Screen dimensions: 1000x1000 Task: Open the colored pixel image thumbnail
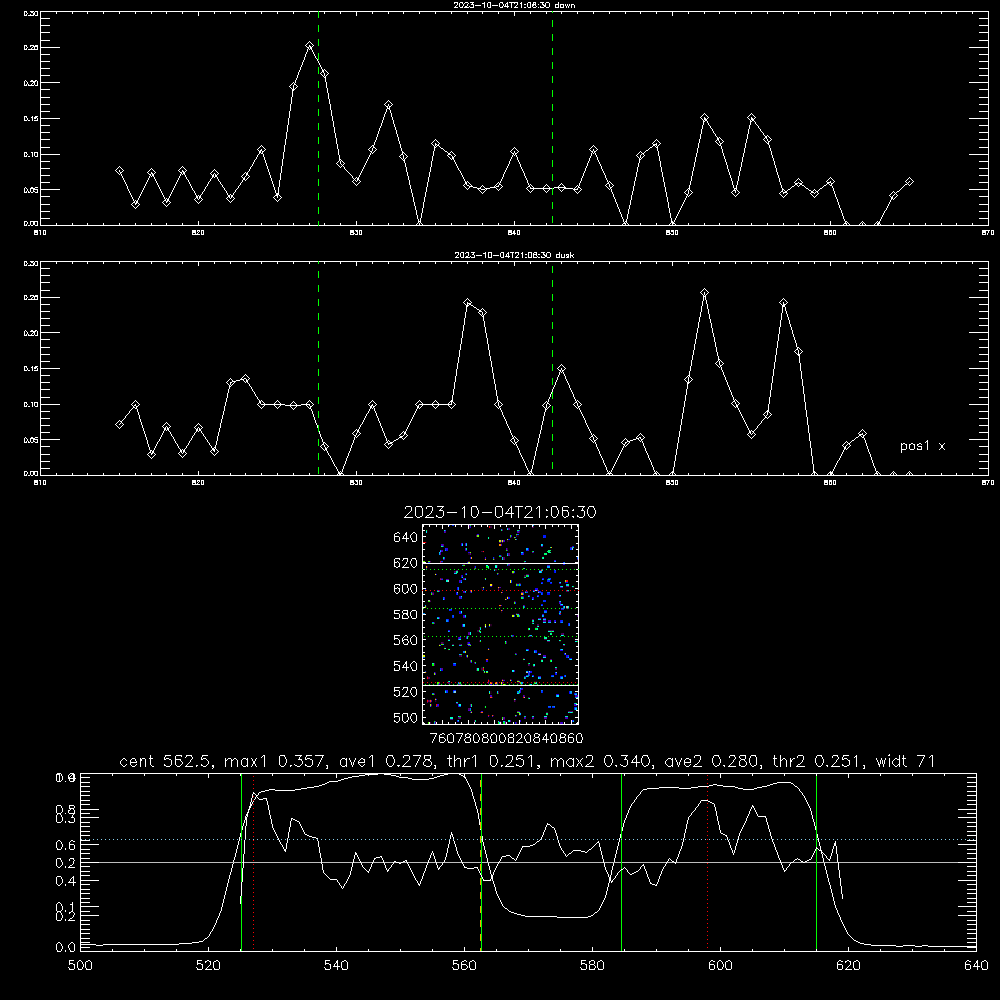[x=500, y=624]
